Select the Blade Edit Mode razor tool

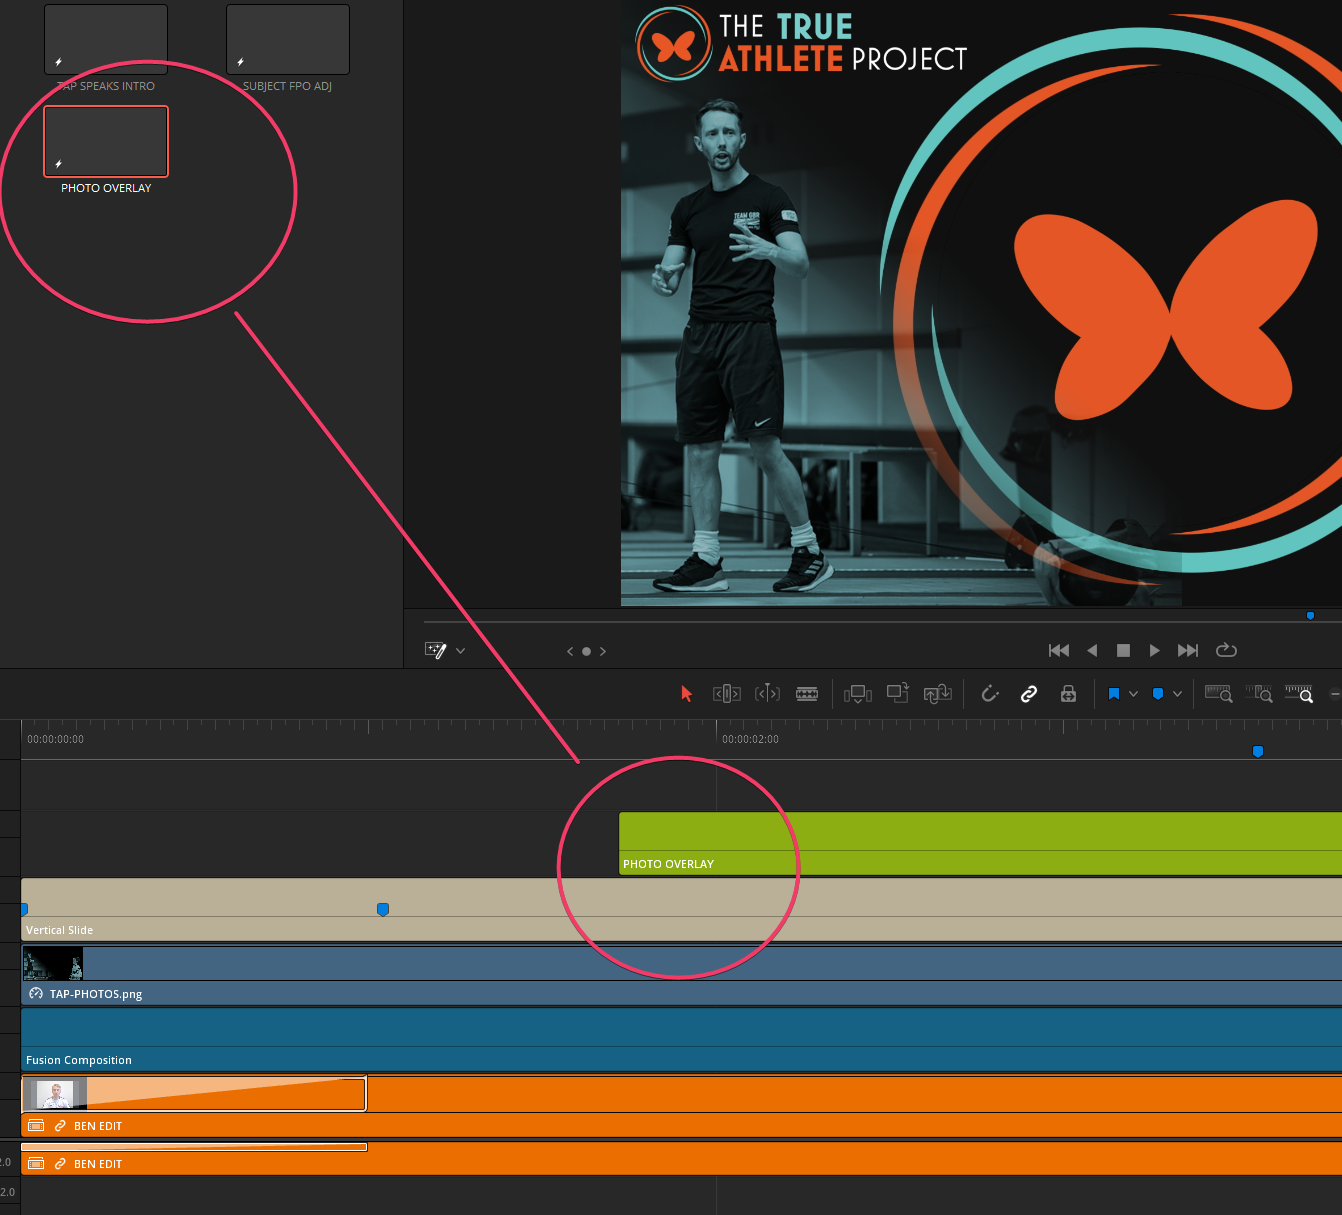click(807, 693)
